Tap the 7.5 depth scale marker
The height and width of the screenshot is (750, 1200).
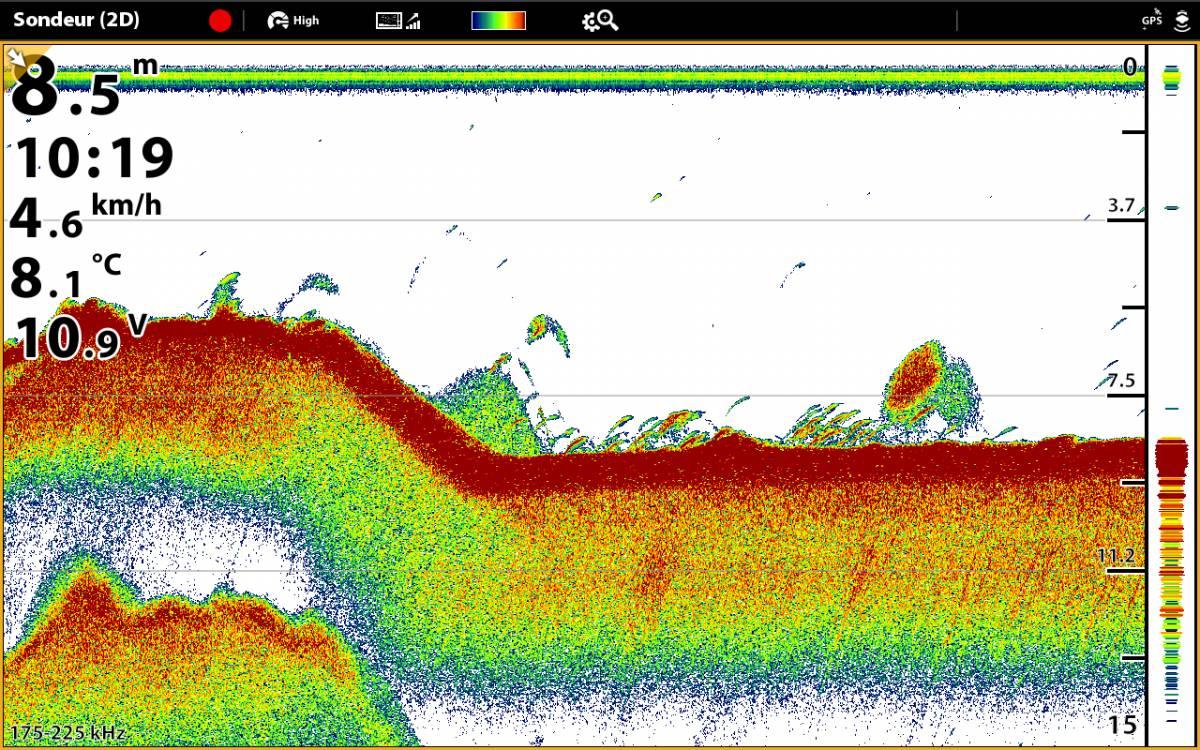tap(1121, 380)
